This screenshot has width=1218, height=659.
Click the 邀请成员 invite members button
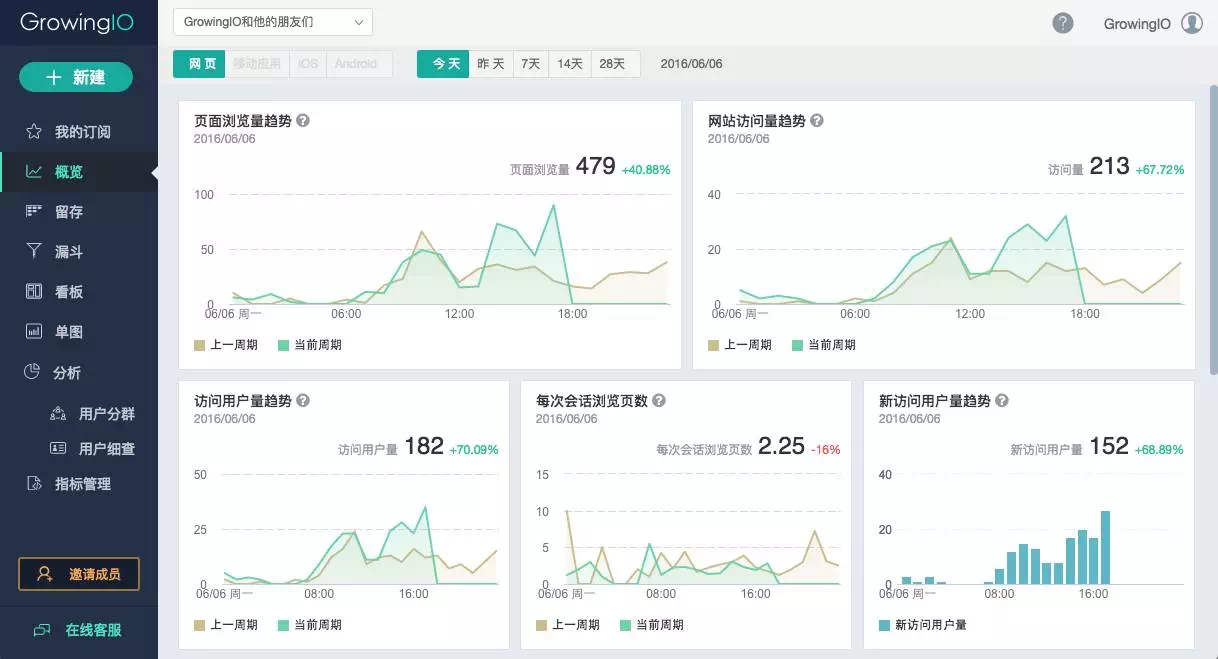79,573
